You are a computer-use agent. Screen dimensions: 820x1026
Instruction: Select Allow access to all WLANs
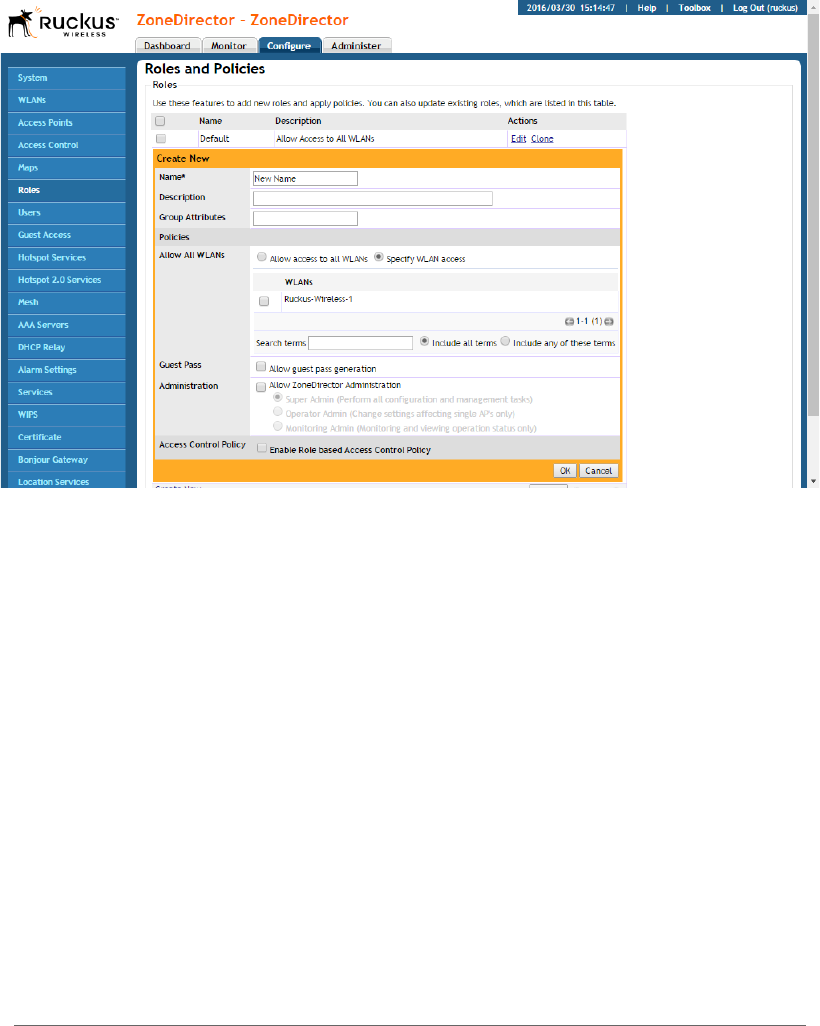click(x=262, y=257)
